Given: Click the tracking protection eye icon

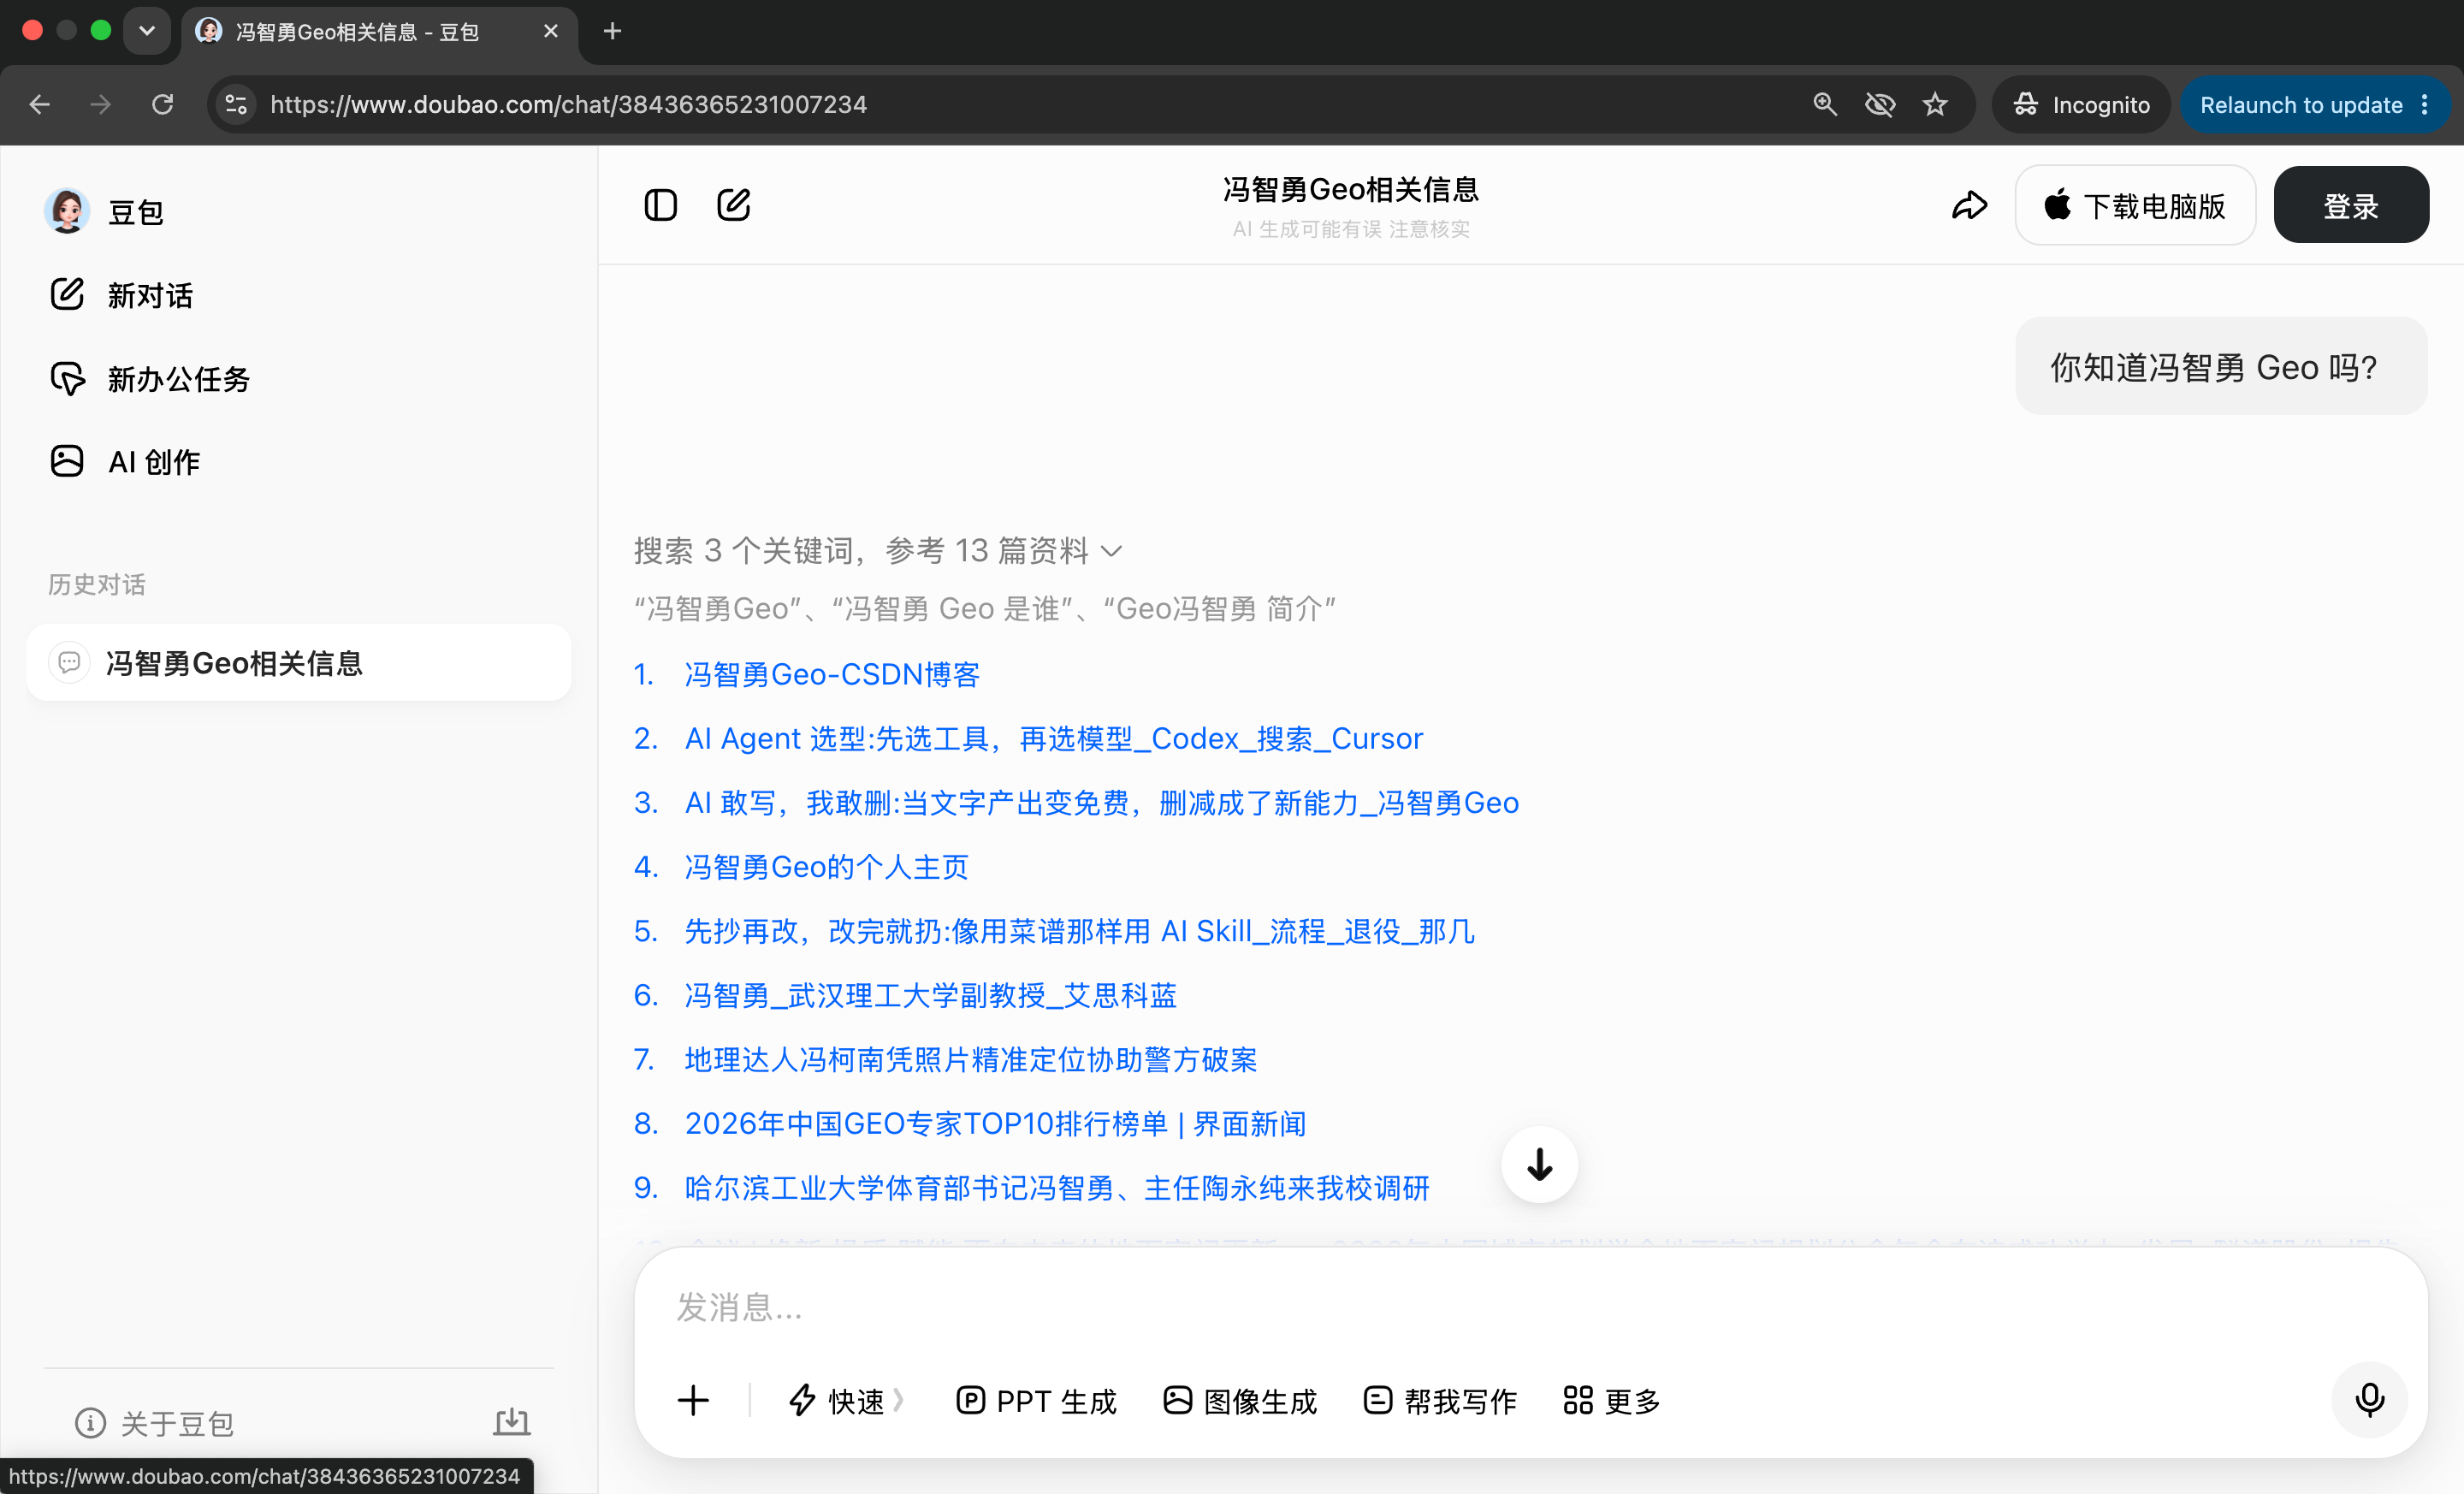Looking at the screenshot, I should (x=1880, y=104).
